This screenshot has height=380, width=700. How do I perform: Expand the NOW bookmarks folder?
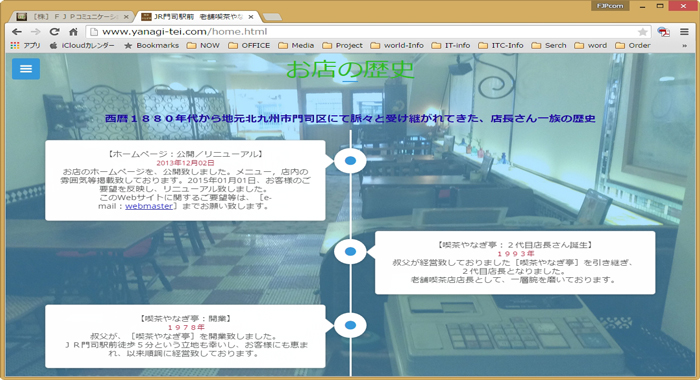pyautogui.click(x=203, y=45)
